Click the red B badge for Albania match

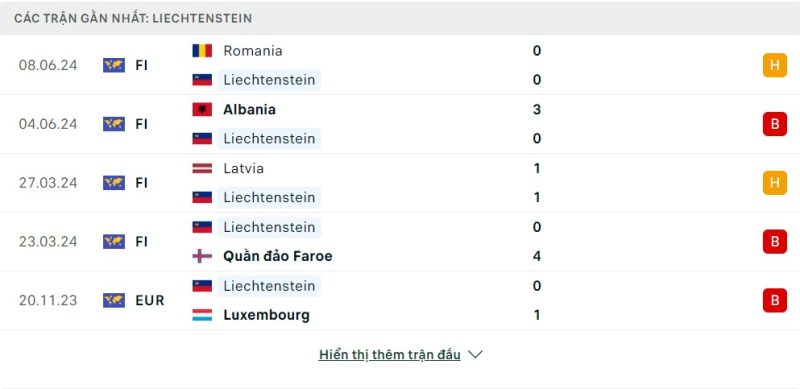coord(774,124)
